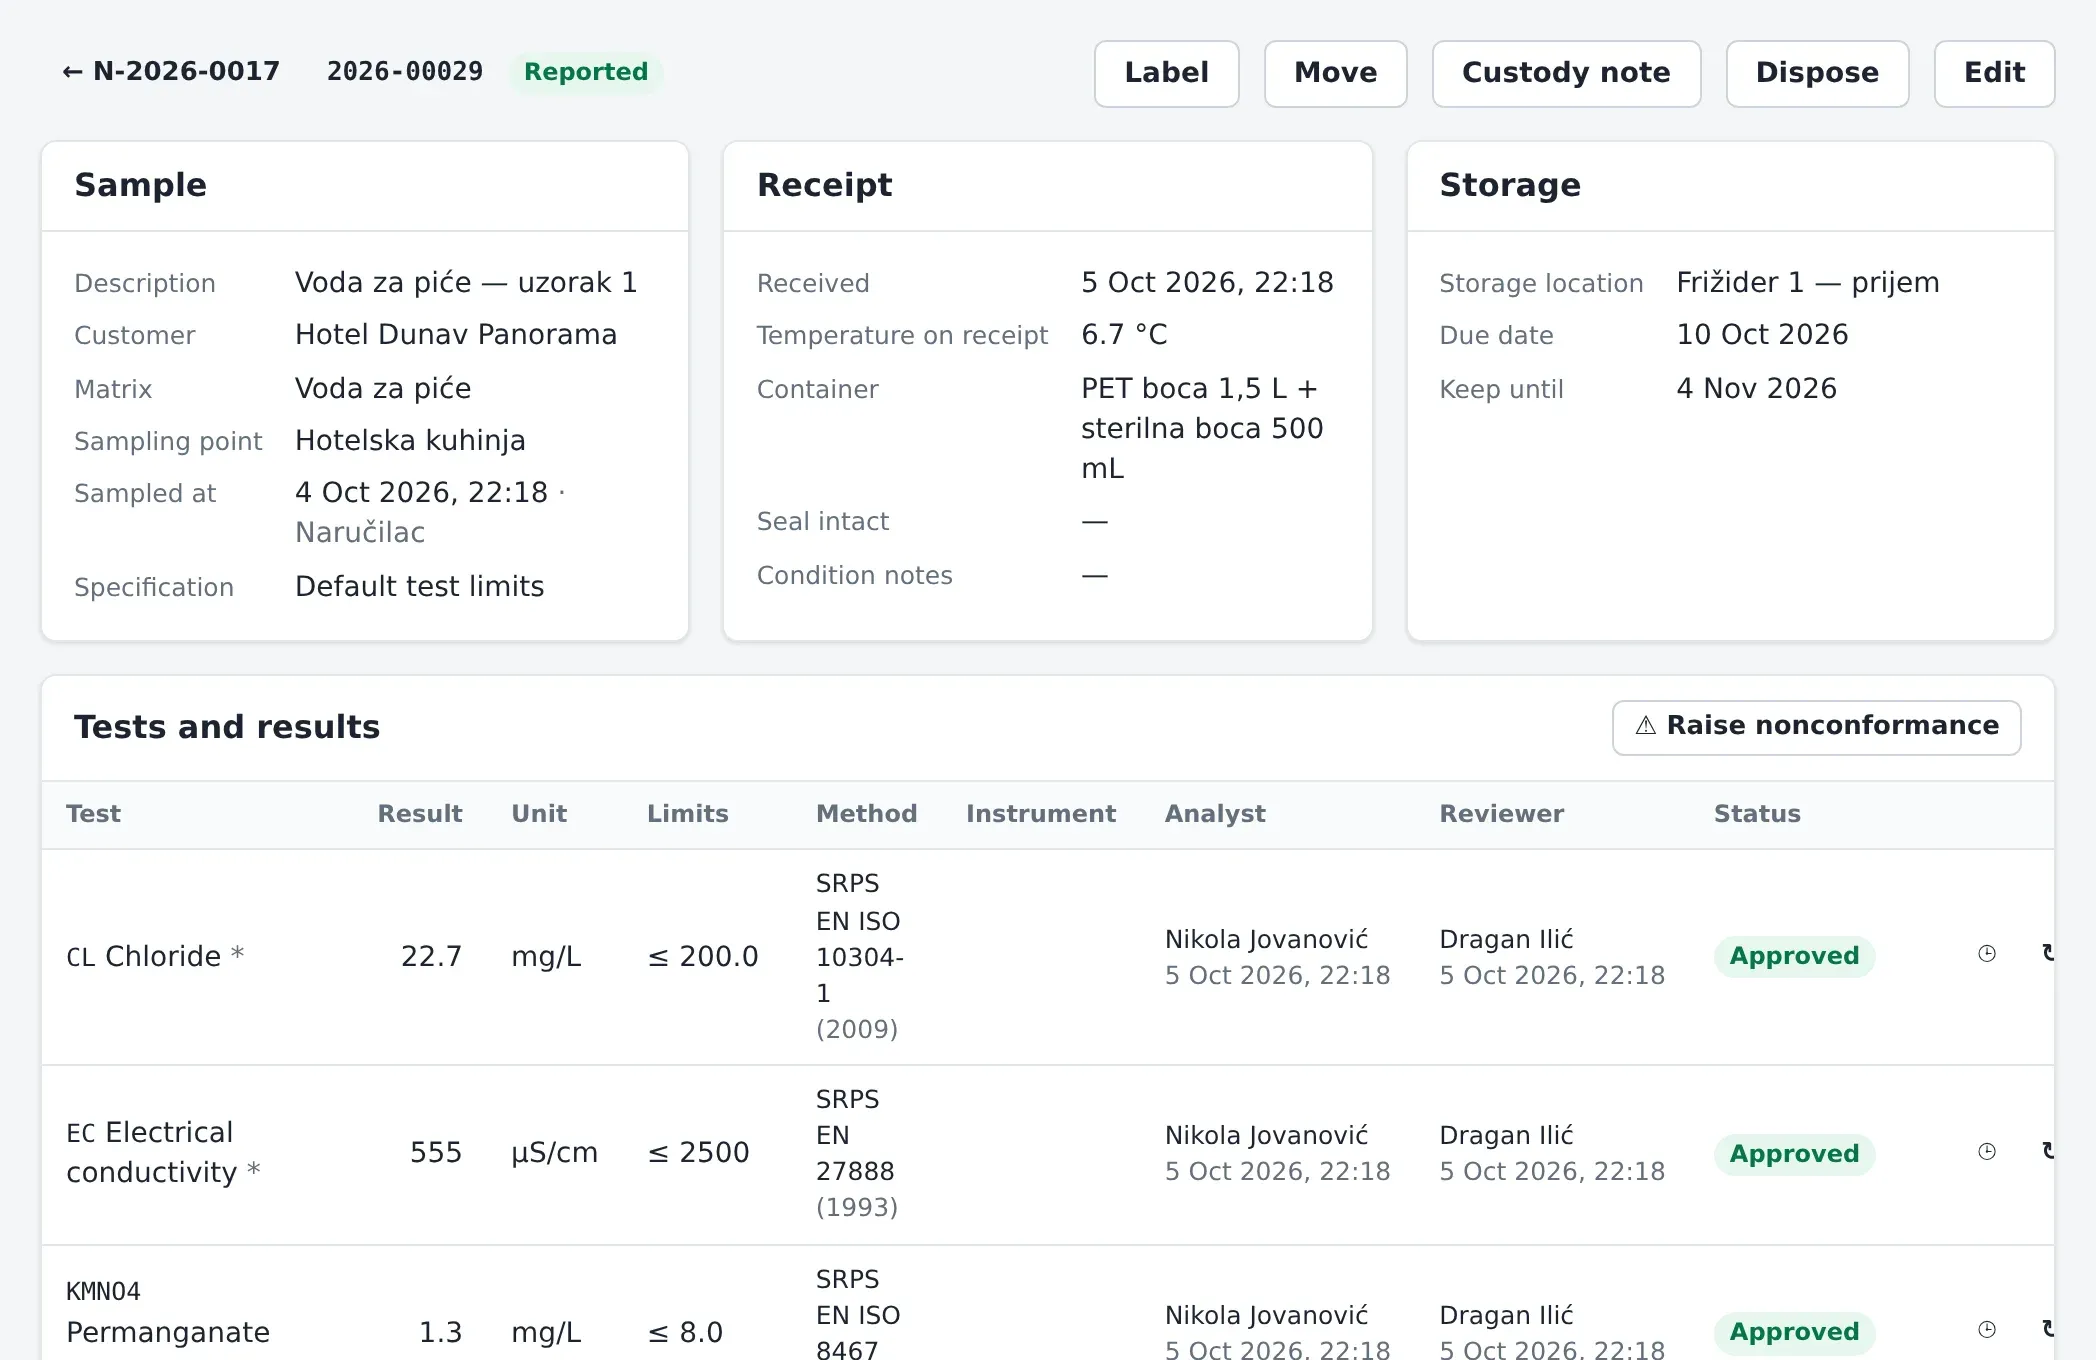Screen dimensions: 2096x1360
Task: Click the Edit button
Action: click(x=1994, y=73)
